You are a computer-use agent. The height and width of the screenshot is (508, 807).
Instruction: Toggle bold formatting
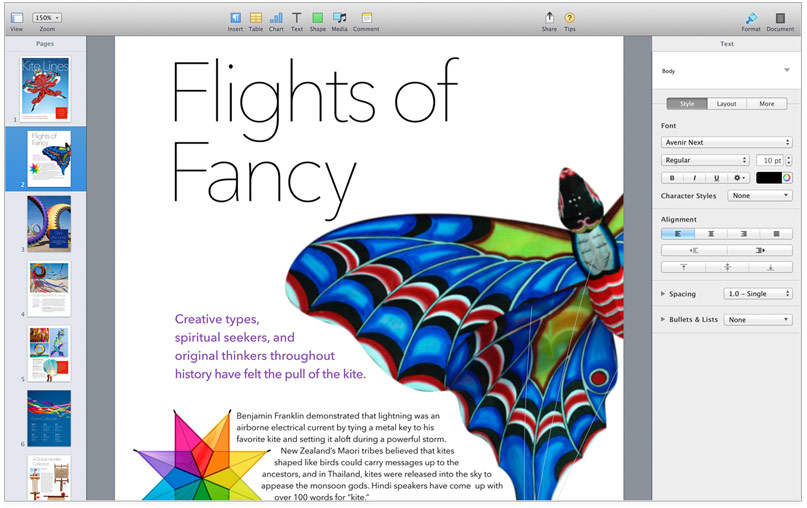tap(672, 178)
